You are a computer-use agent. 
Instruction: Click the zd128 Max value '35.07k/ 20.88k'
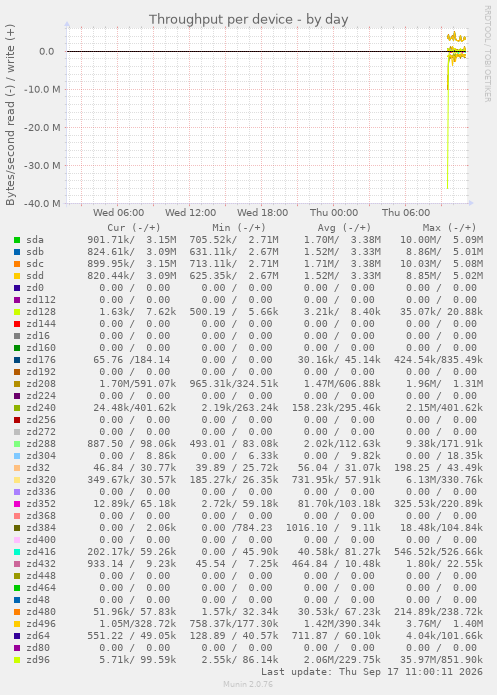click(x=442, y=312)
